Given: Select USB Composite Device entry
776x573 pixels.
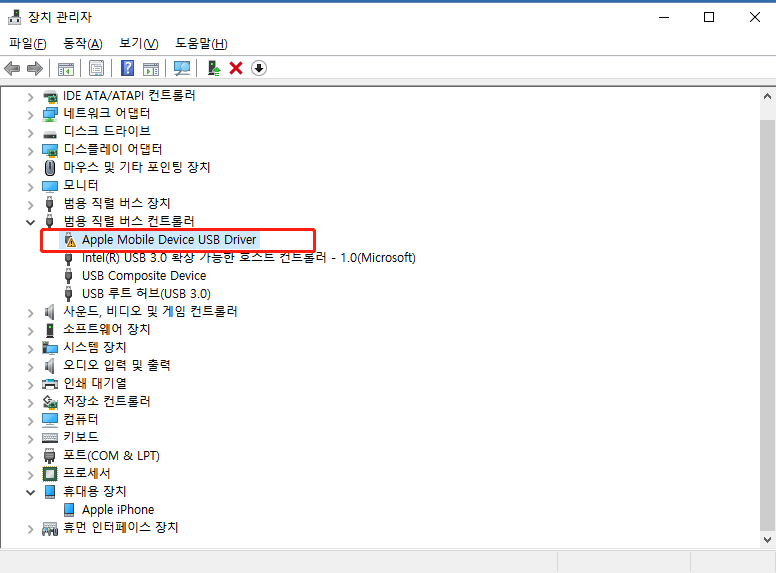Looking at the screenshot, I should pos(144,276).
